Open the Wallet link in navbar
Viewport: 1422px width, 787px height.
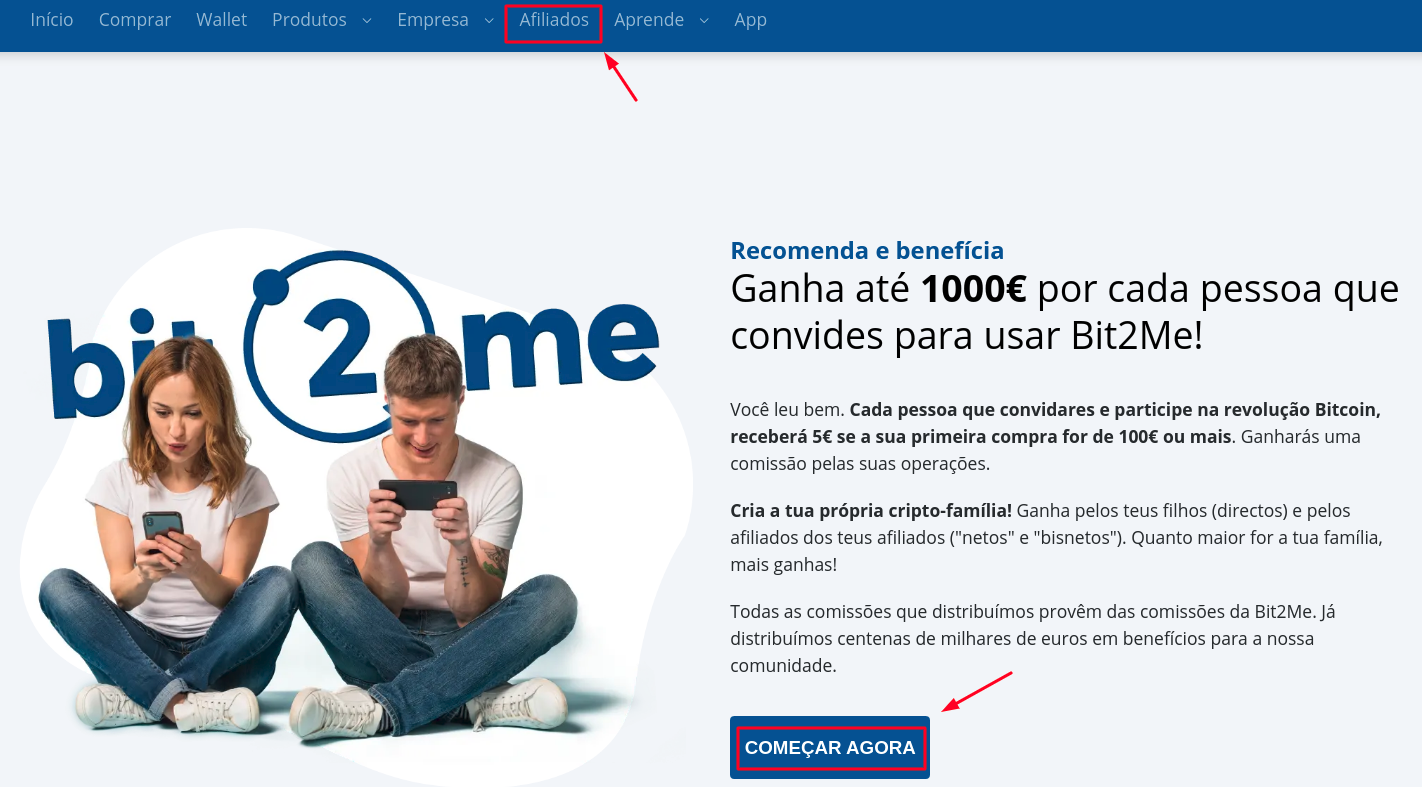tap(221, 20)
